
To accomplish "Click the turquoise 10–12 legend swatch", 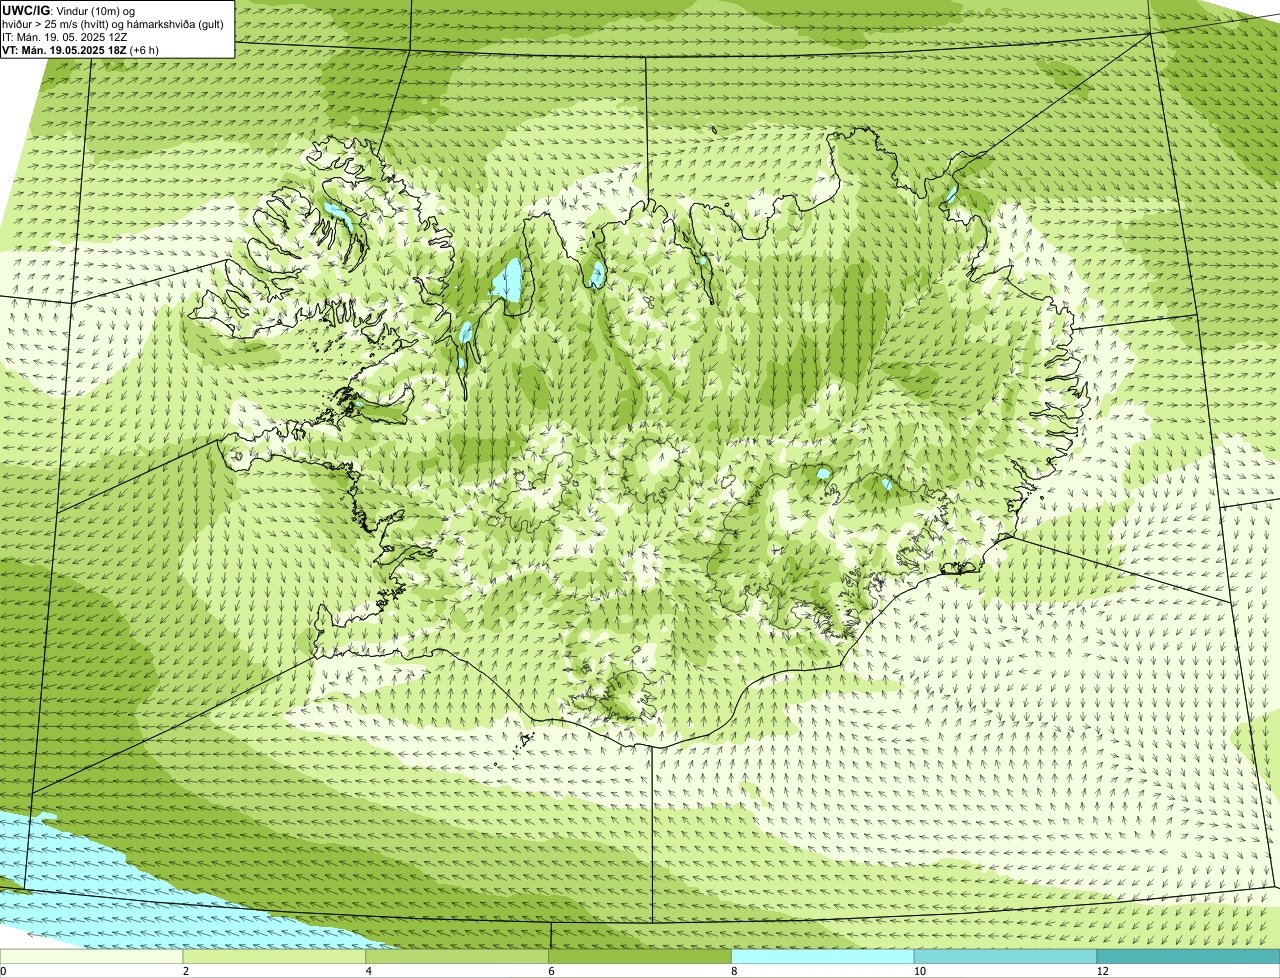I will pyautogui.click(x=1006, y=956).
